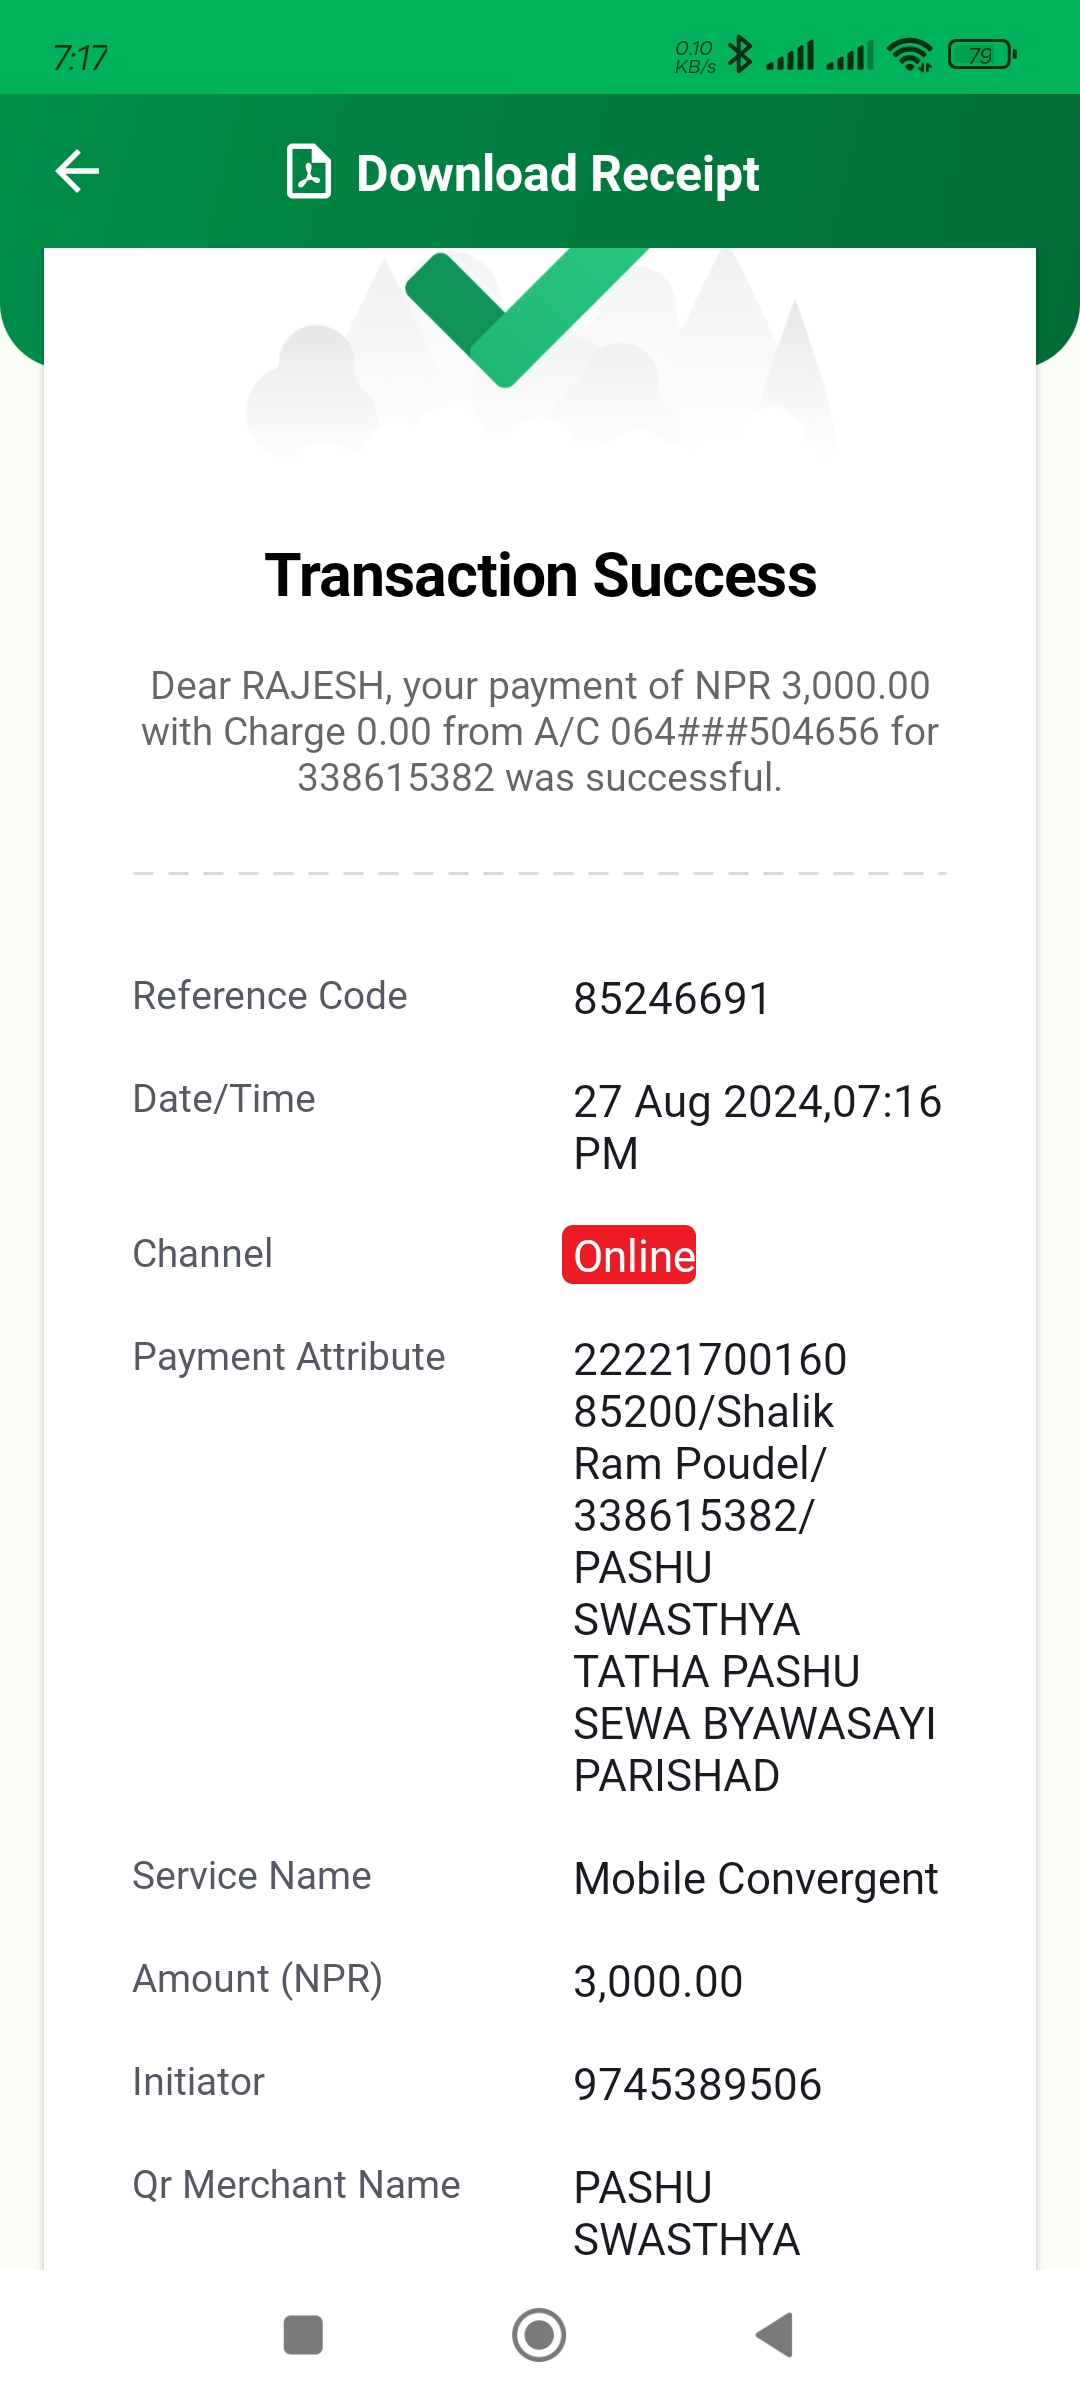
Task: Tap the Qr Merchant Name value
Action: click(x=687, y=2213)
